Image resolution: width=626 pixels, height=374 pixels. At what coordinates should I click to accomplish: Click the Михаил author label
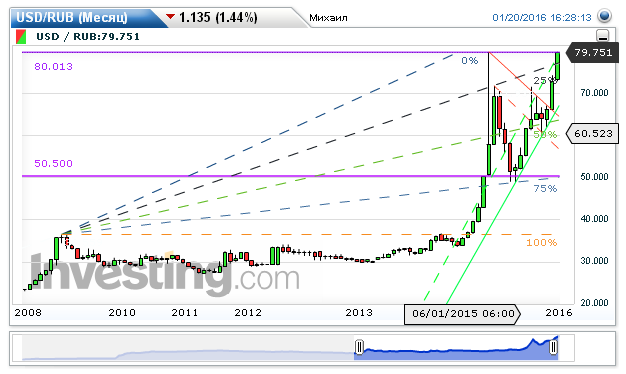click(328, 18)
